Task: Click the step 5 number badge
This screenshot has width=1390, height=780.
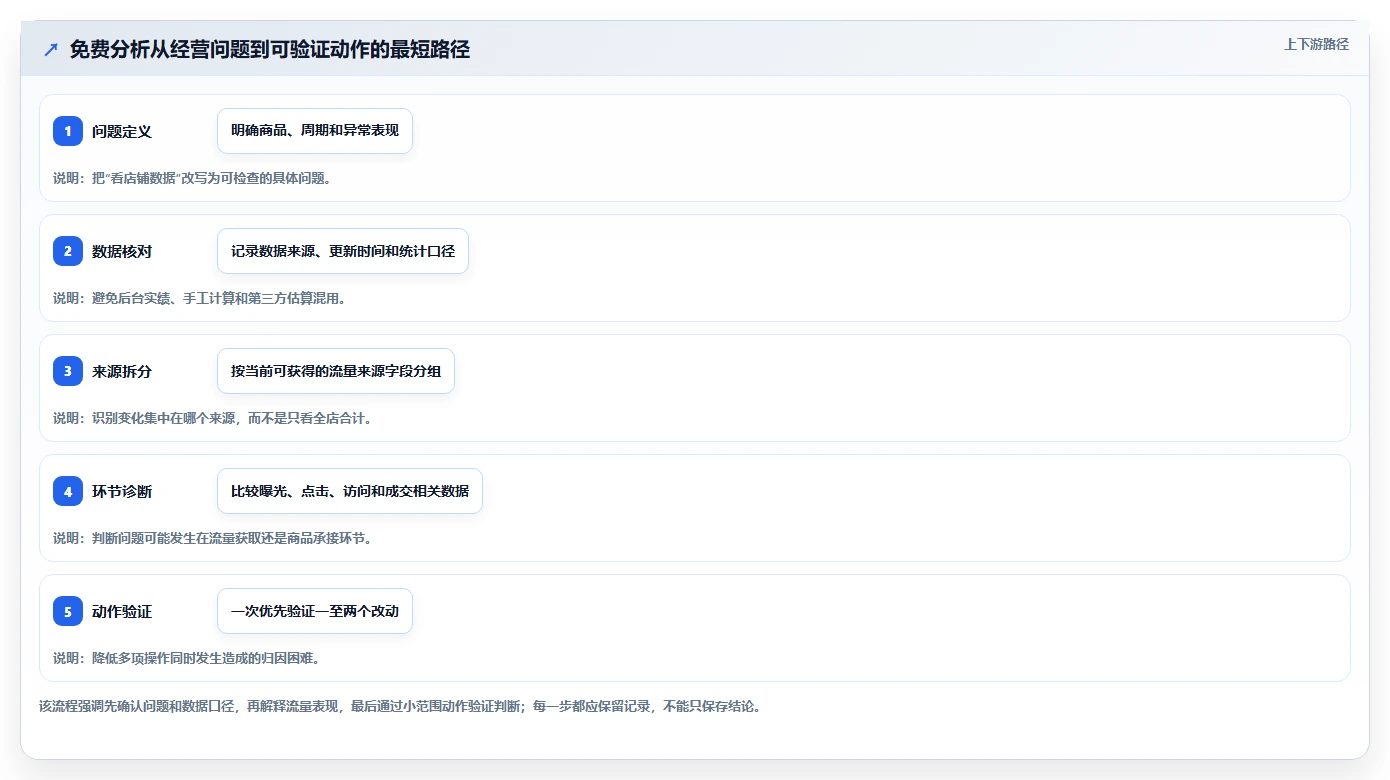Action: pos(68,611)
